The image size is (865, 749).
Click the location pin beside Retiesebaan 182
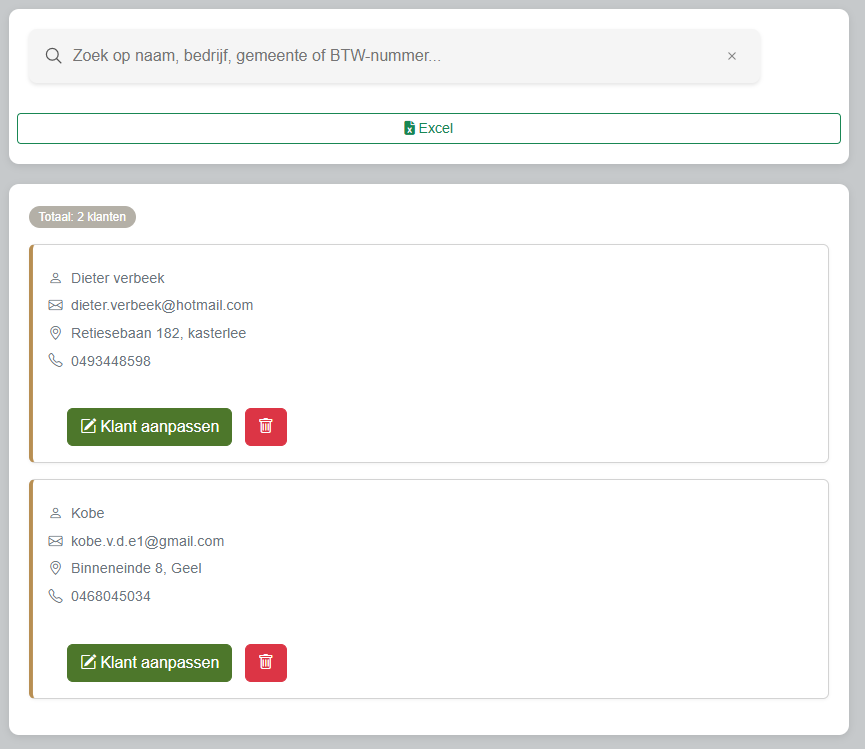(x=55, y=333)
